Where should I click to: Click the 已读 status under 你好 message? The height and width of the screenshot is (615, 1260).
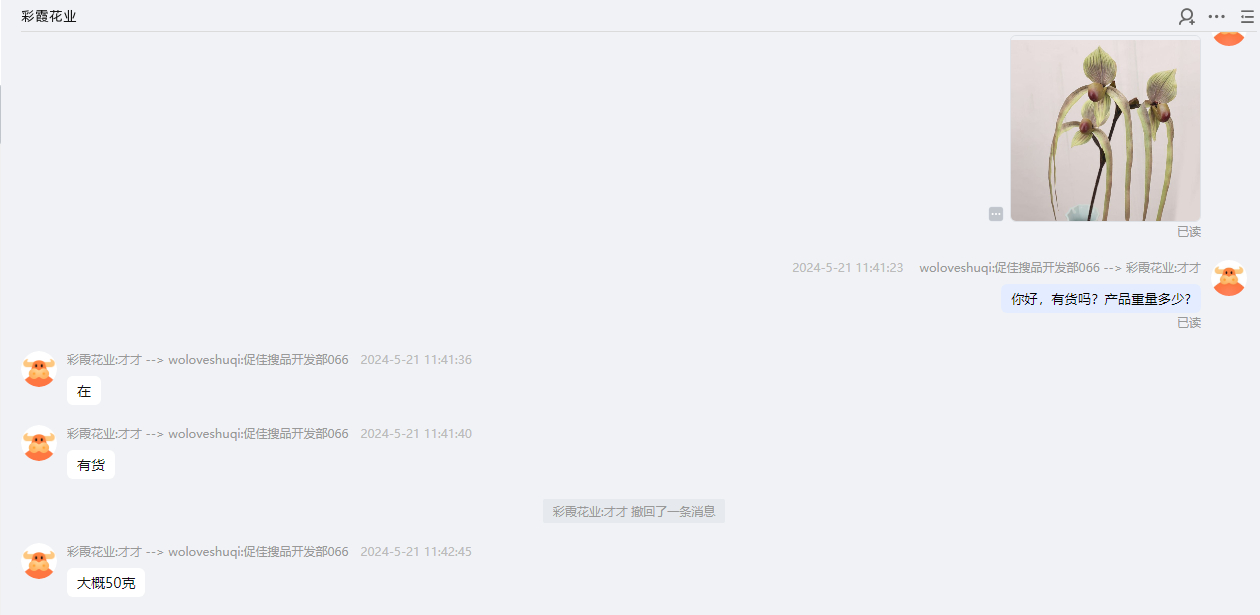[x=1189, y=323]
